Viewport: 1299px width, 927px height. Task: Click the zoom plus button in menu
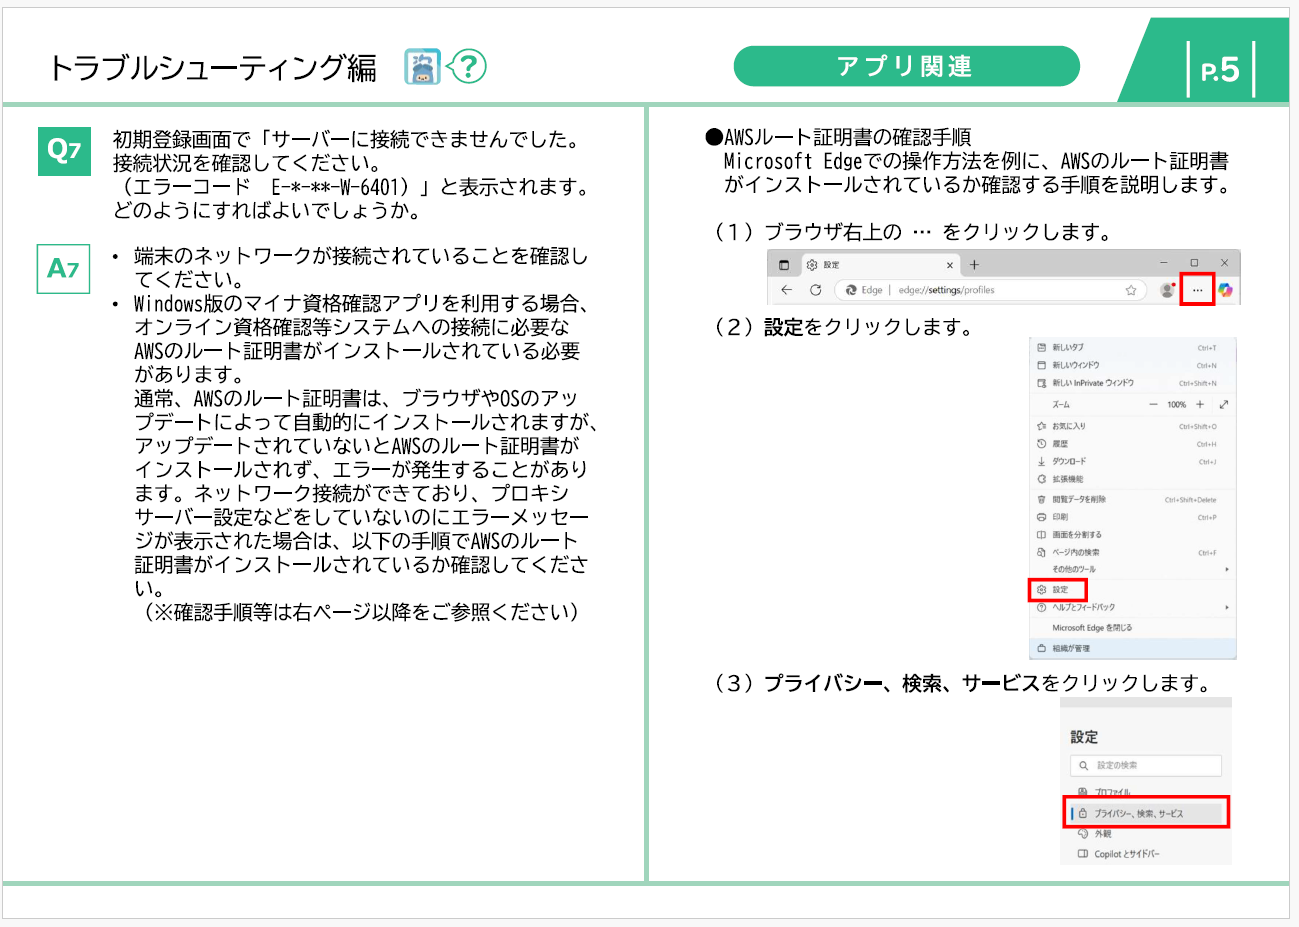(x=1200, y=405)
